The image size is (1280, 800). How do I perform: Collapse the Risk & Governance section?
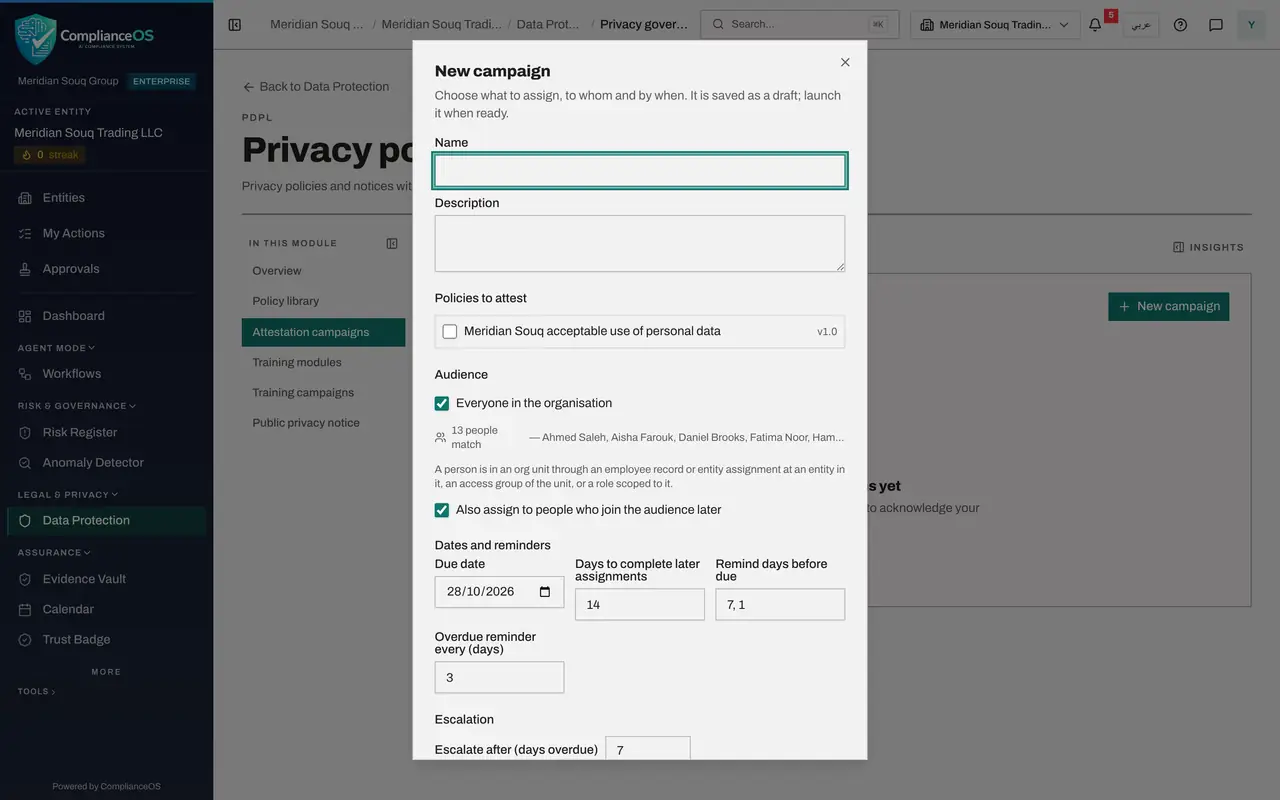point(77,406)
